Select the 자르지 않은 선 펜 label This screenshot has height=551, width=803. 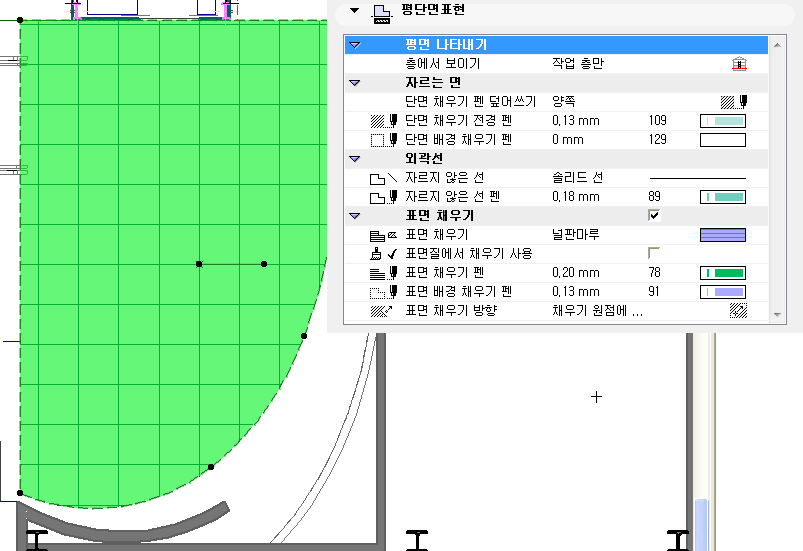(452, 197)
